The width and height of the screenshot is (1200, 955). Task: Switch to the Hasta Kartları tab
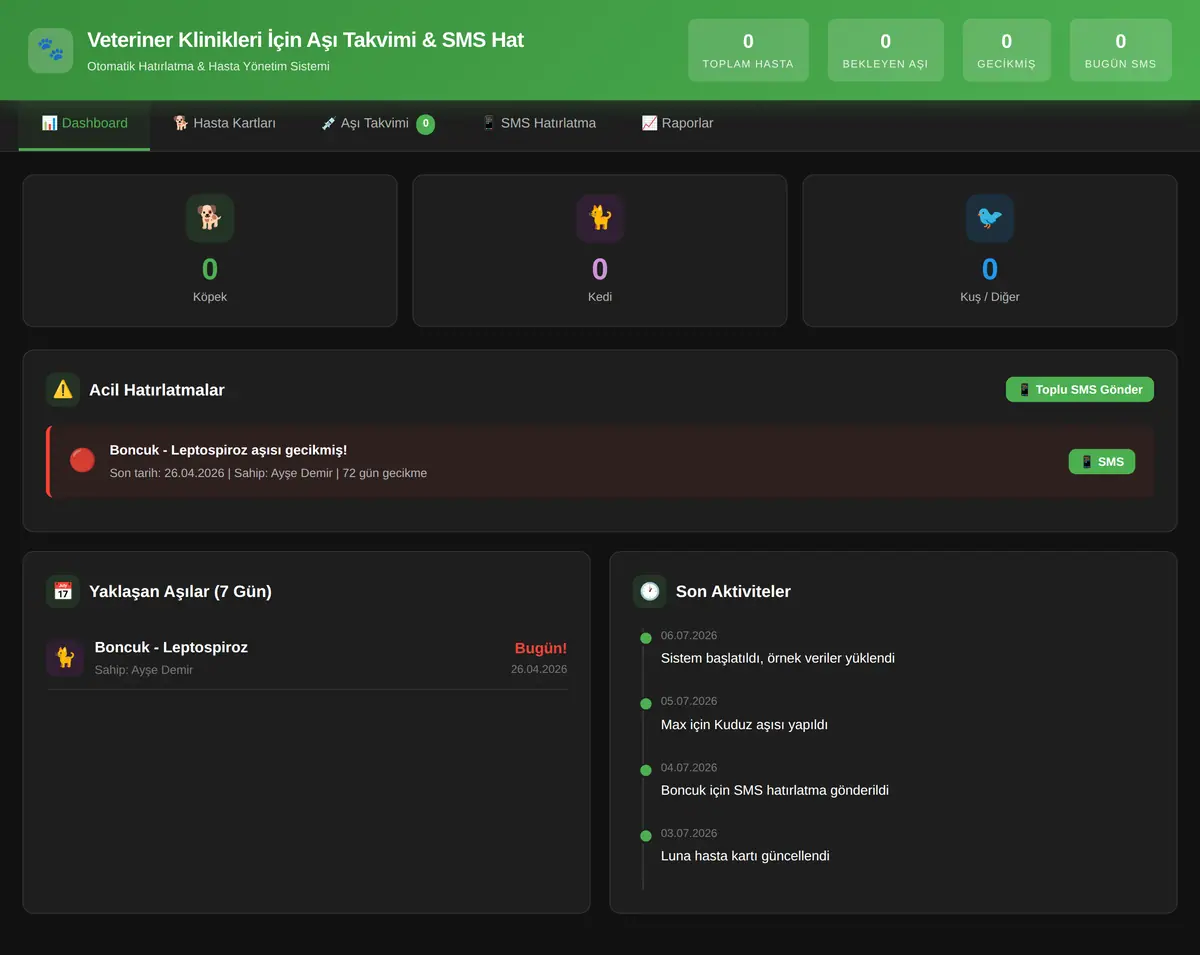coord(224,124)
